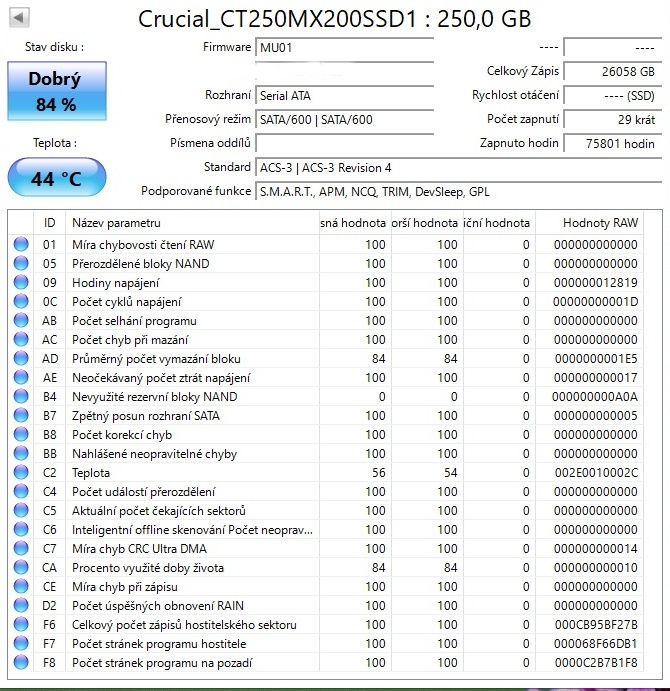Click RAW value 000CB95BF27B
Viewport: 670px width, 691px height.
596,624
